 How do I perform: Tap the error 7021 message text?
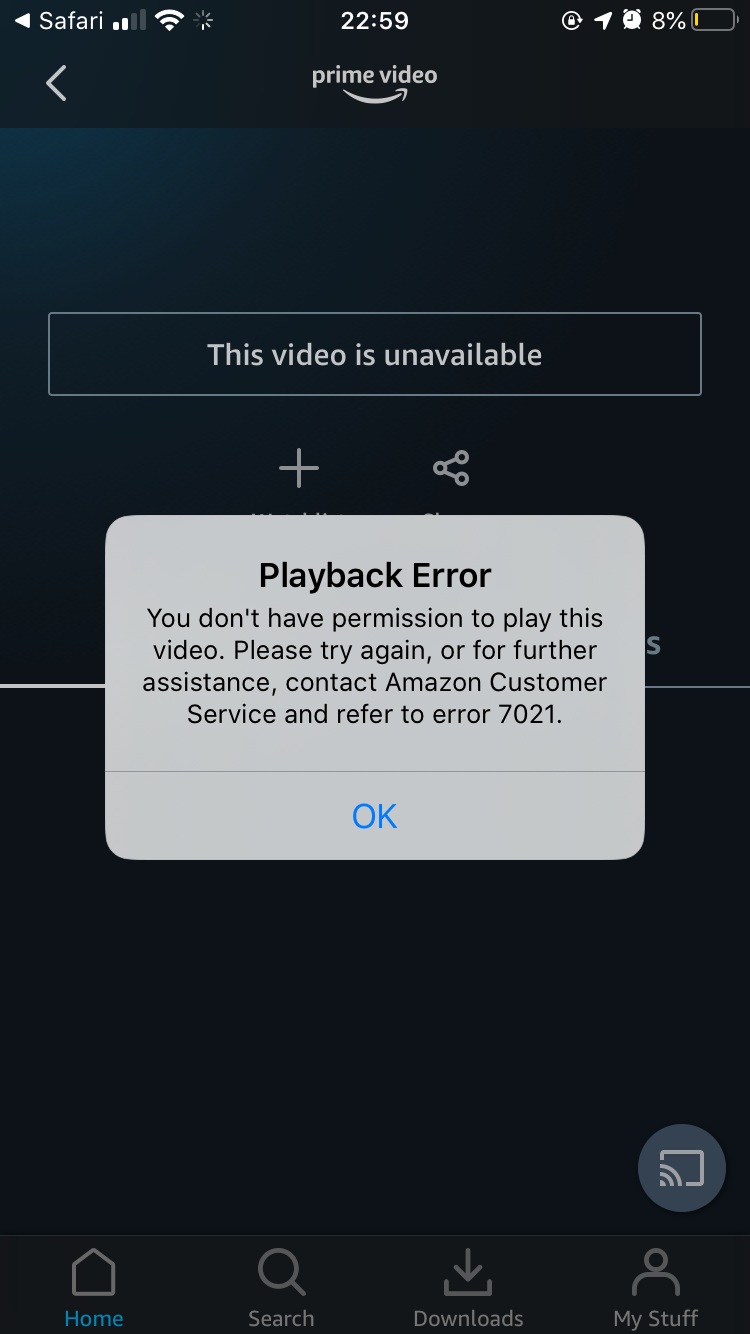(x=375, y=666)
